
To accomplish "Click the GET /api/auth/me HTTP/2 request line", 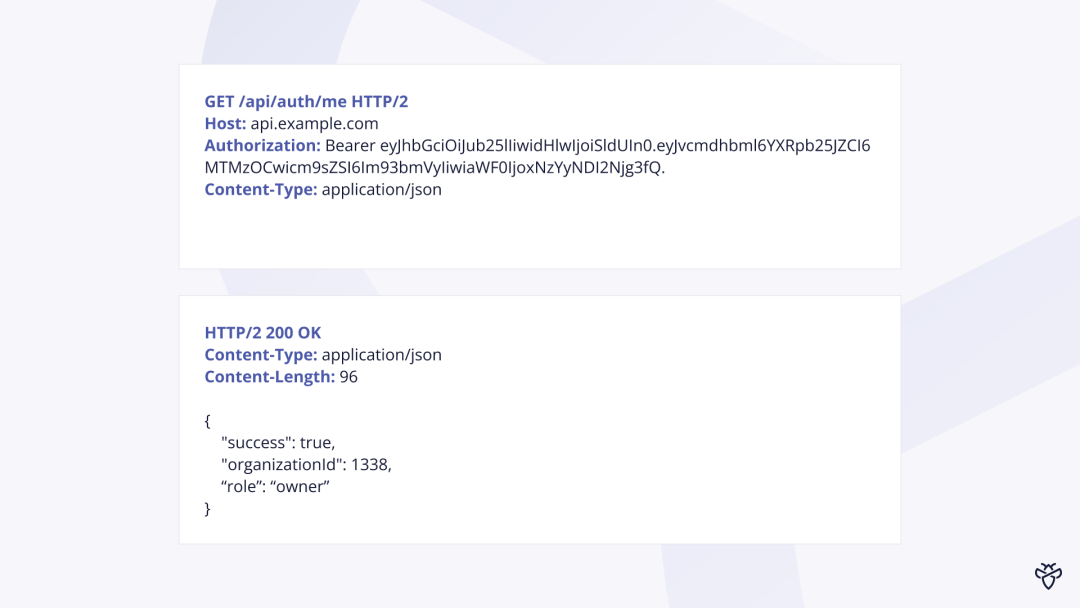I will 306,101.
